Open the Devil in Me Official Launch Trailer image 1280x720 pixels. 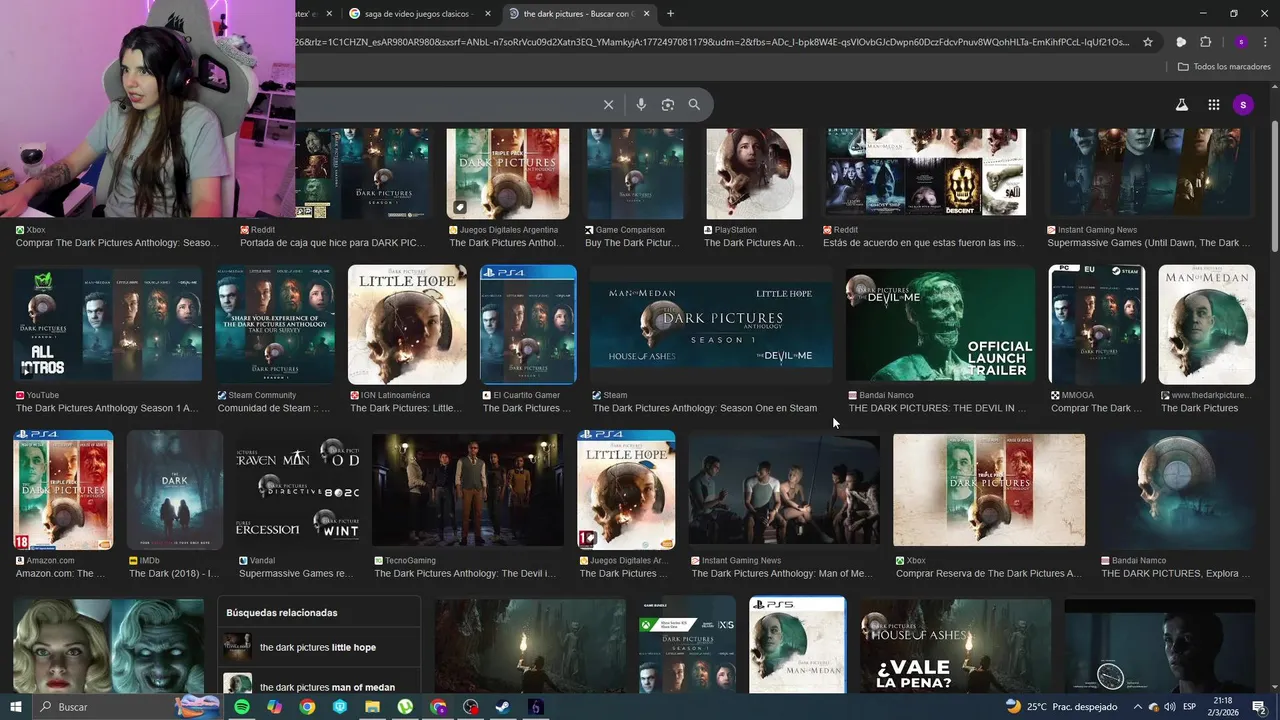click(x=940, y=325)
